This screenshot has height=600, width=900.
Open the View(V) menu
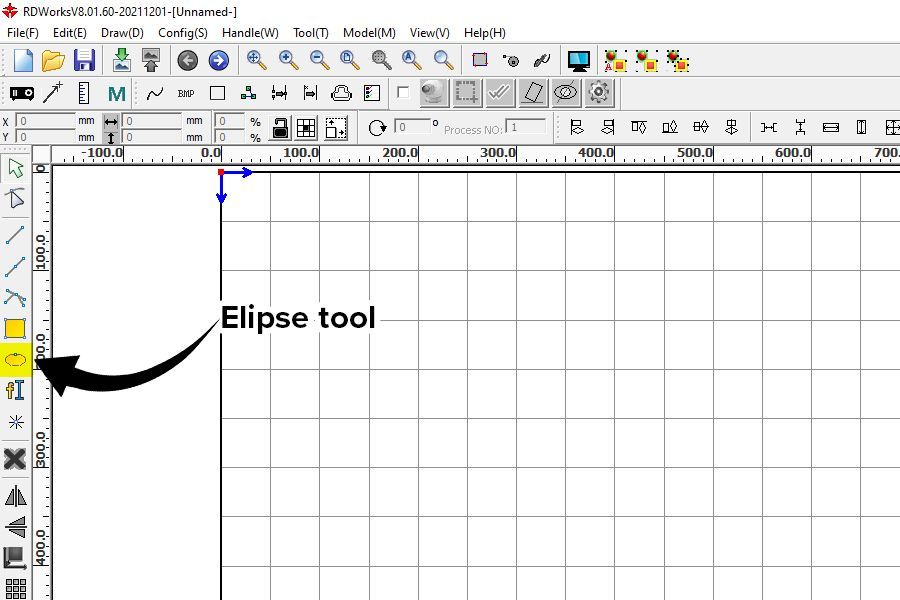(428, 32)
